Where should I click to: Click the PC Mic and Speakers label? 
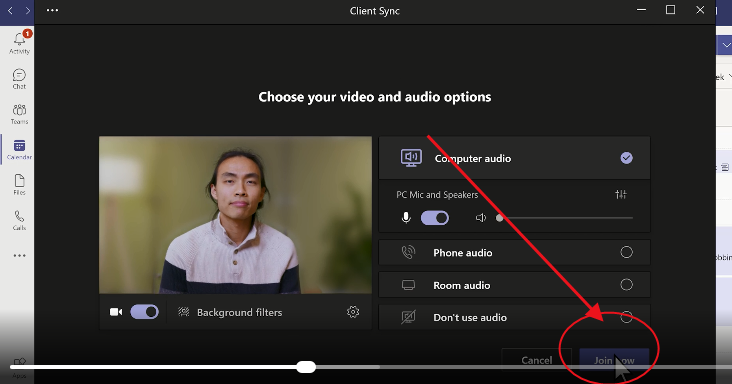pos(437,195)
